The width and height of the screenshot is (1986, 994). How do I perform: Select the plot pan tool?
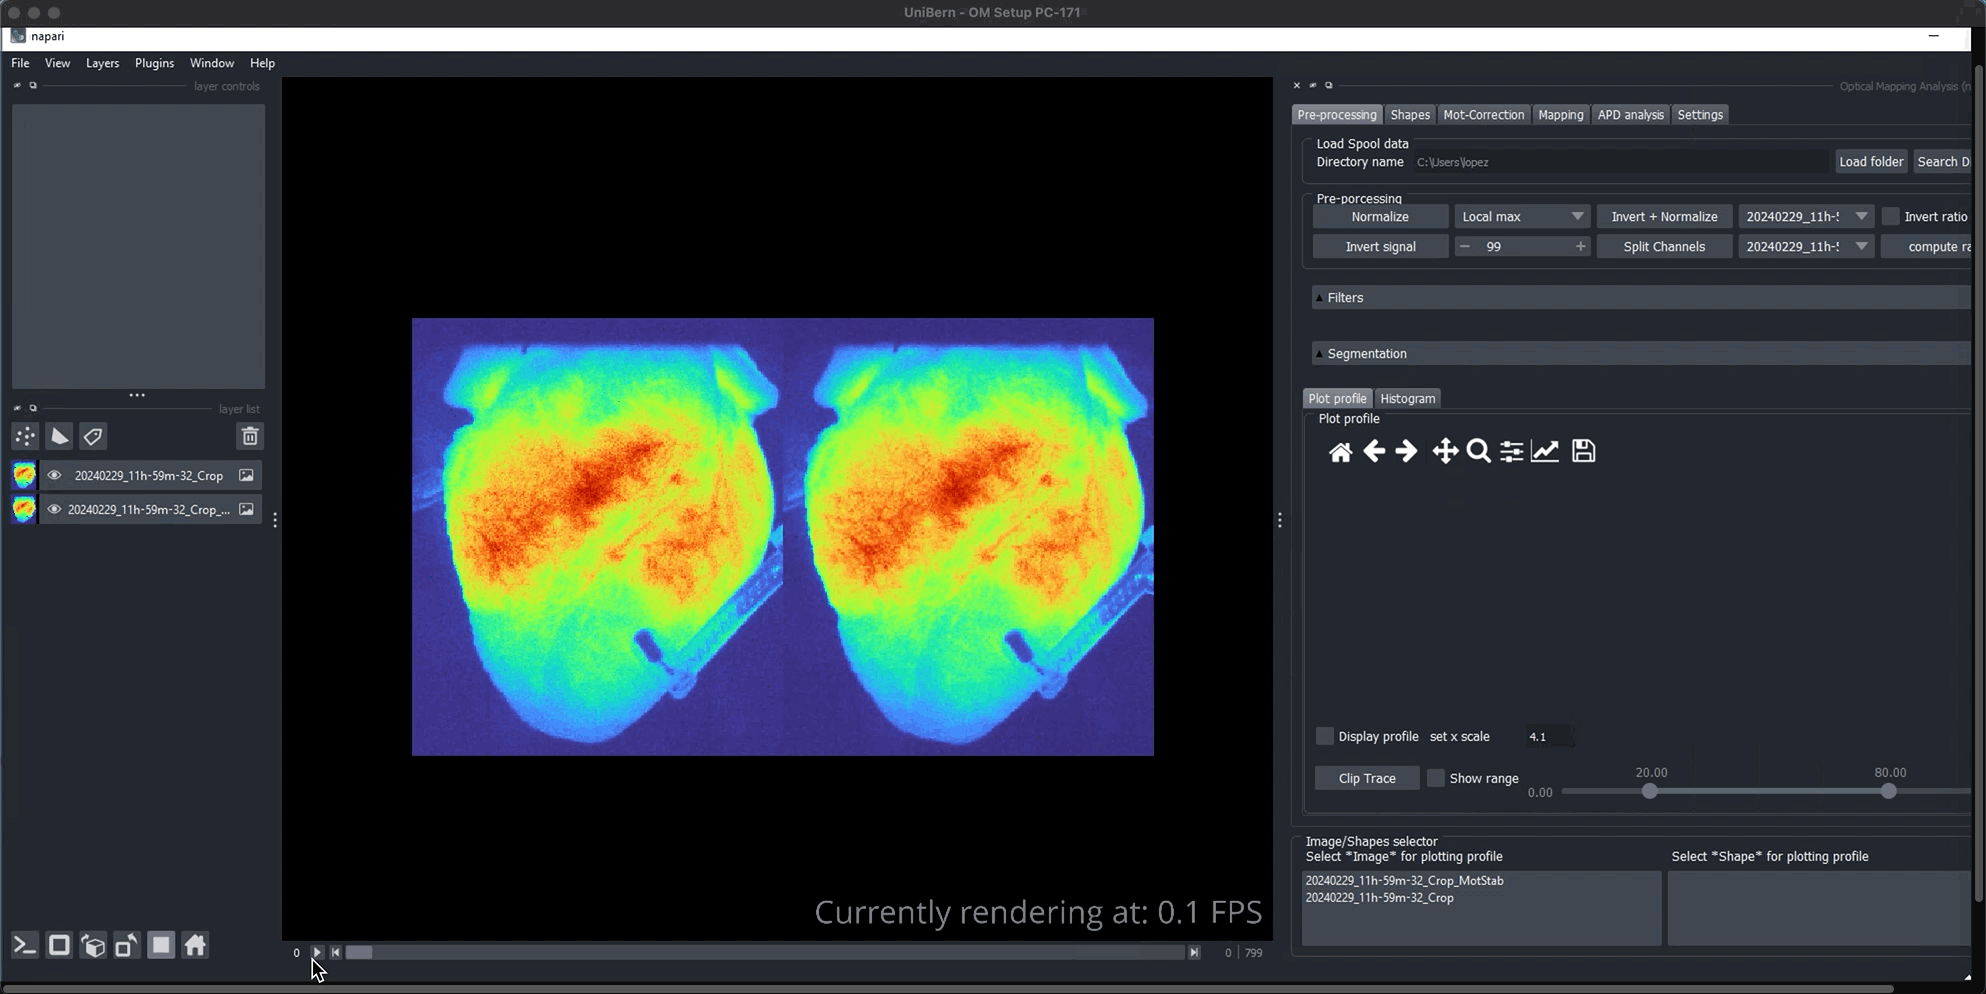pos(1445,452)
